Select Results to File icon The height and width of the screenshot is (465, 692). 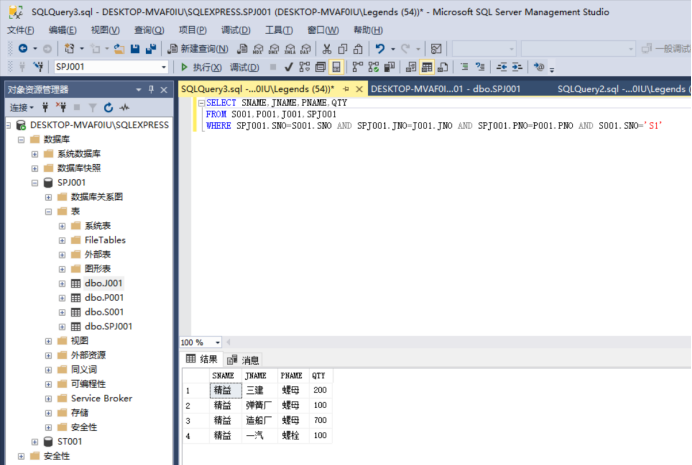point(443,67)
